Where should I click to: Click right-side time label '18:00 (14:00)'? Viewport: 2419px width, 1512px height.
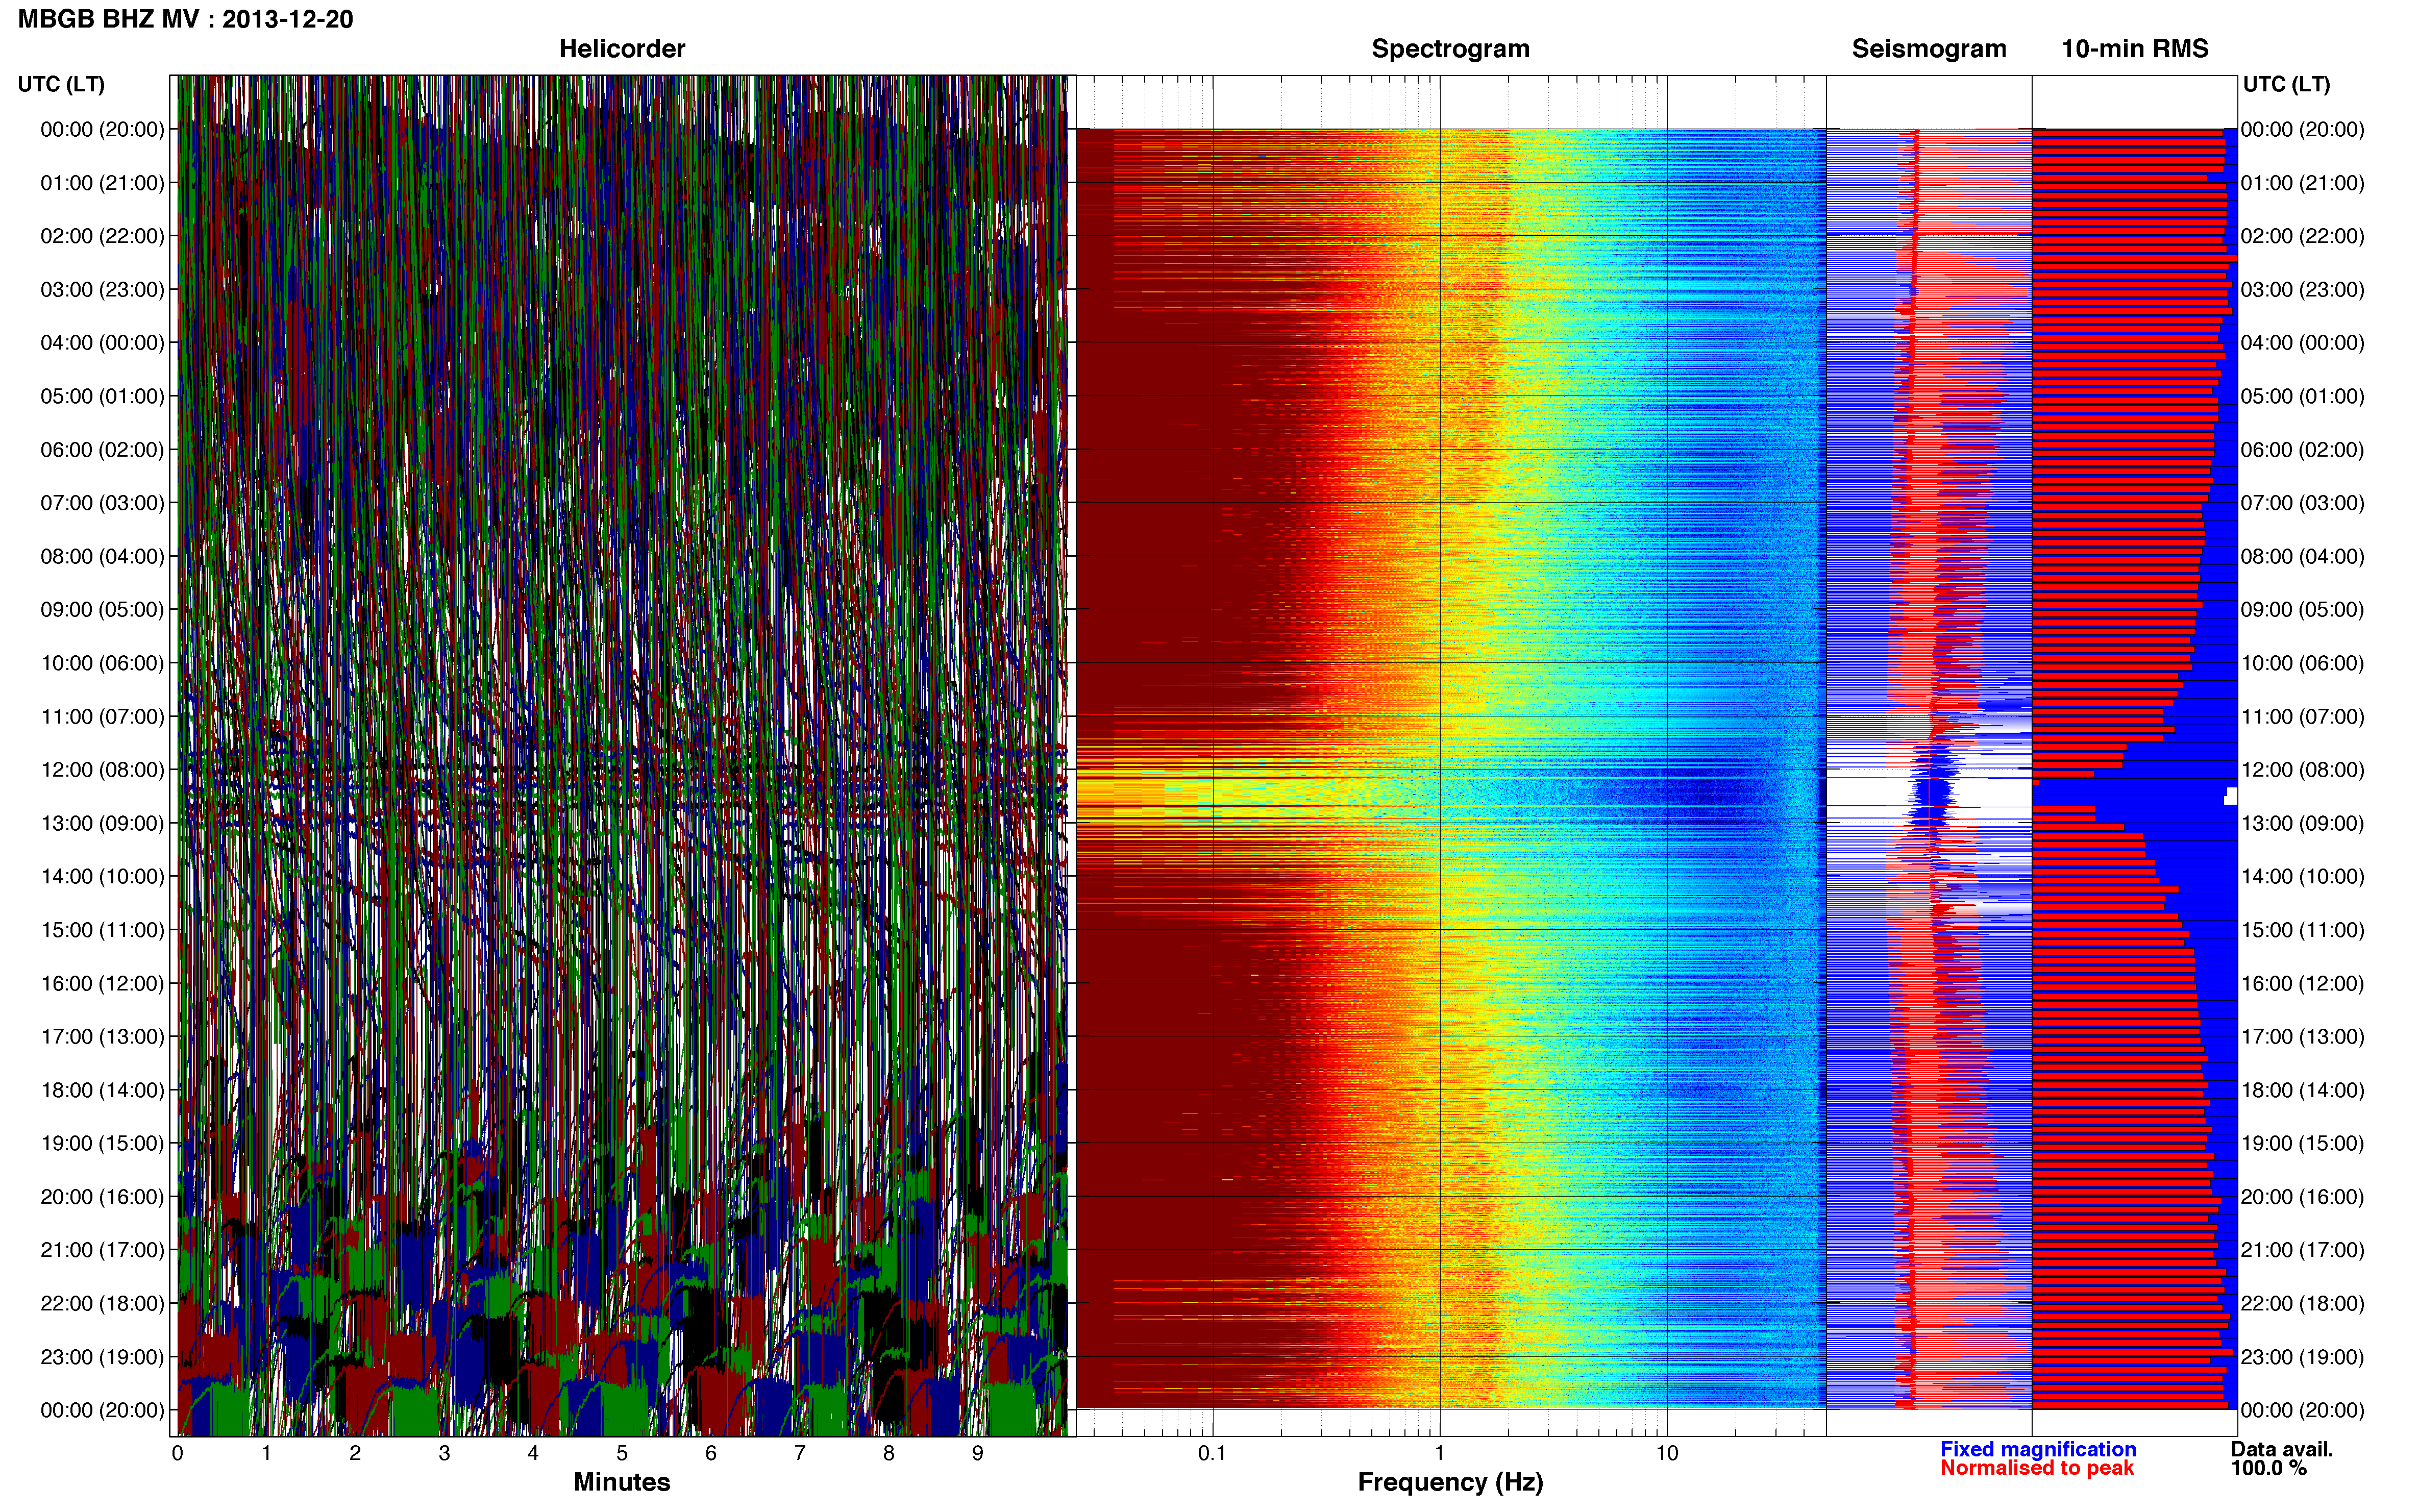click(x=2302, y=1090)
